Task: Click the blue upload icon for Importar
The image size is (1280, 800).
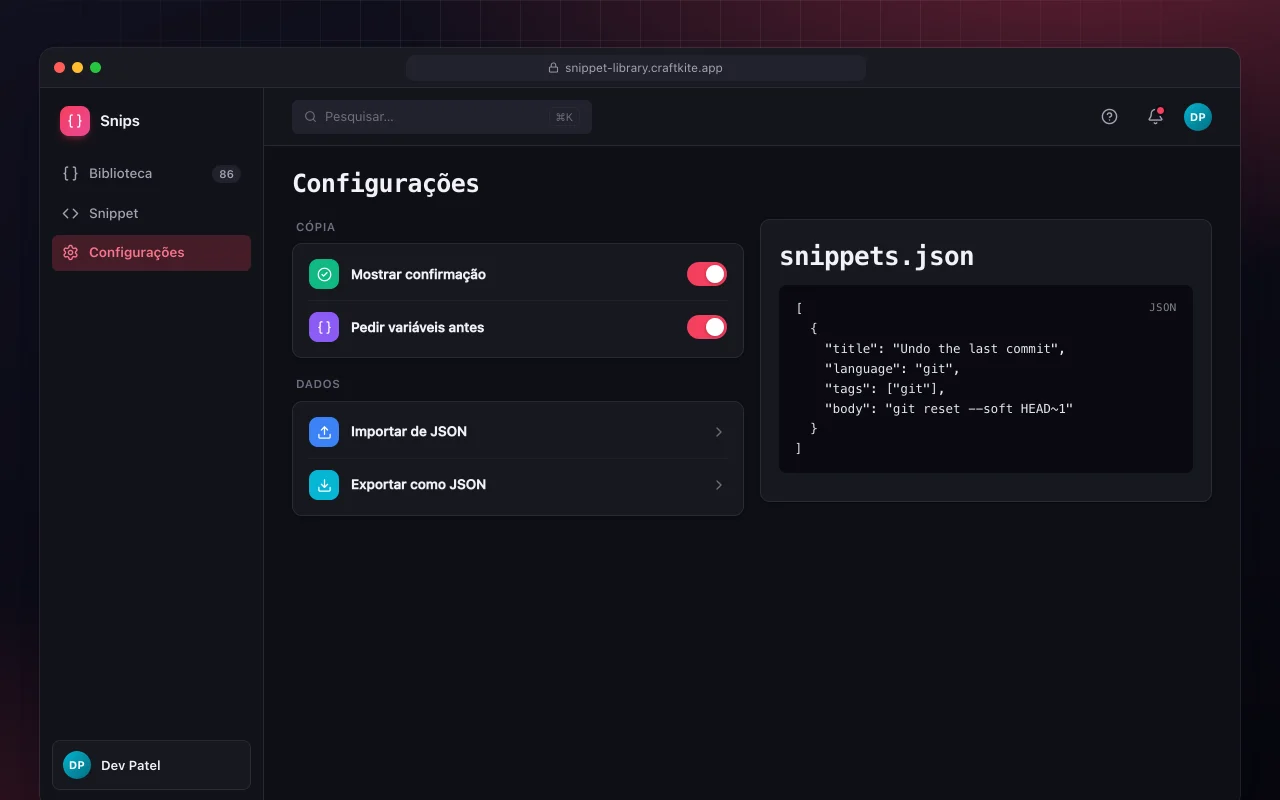Action: (x=324, y=432)
